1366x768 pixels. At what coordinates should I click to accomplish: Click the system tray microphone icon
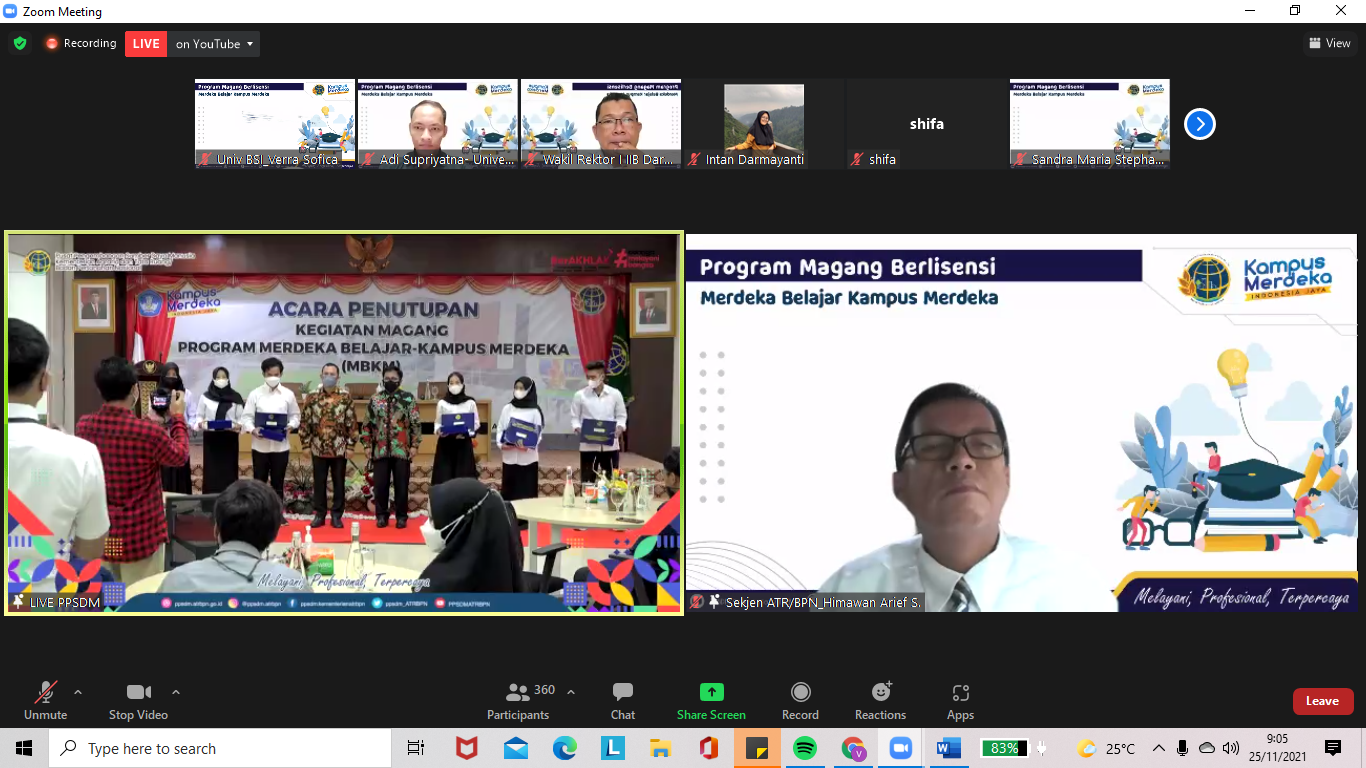point(1183,748)
